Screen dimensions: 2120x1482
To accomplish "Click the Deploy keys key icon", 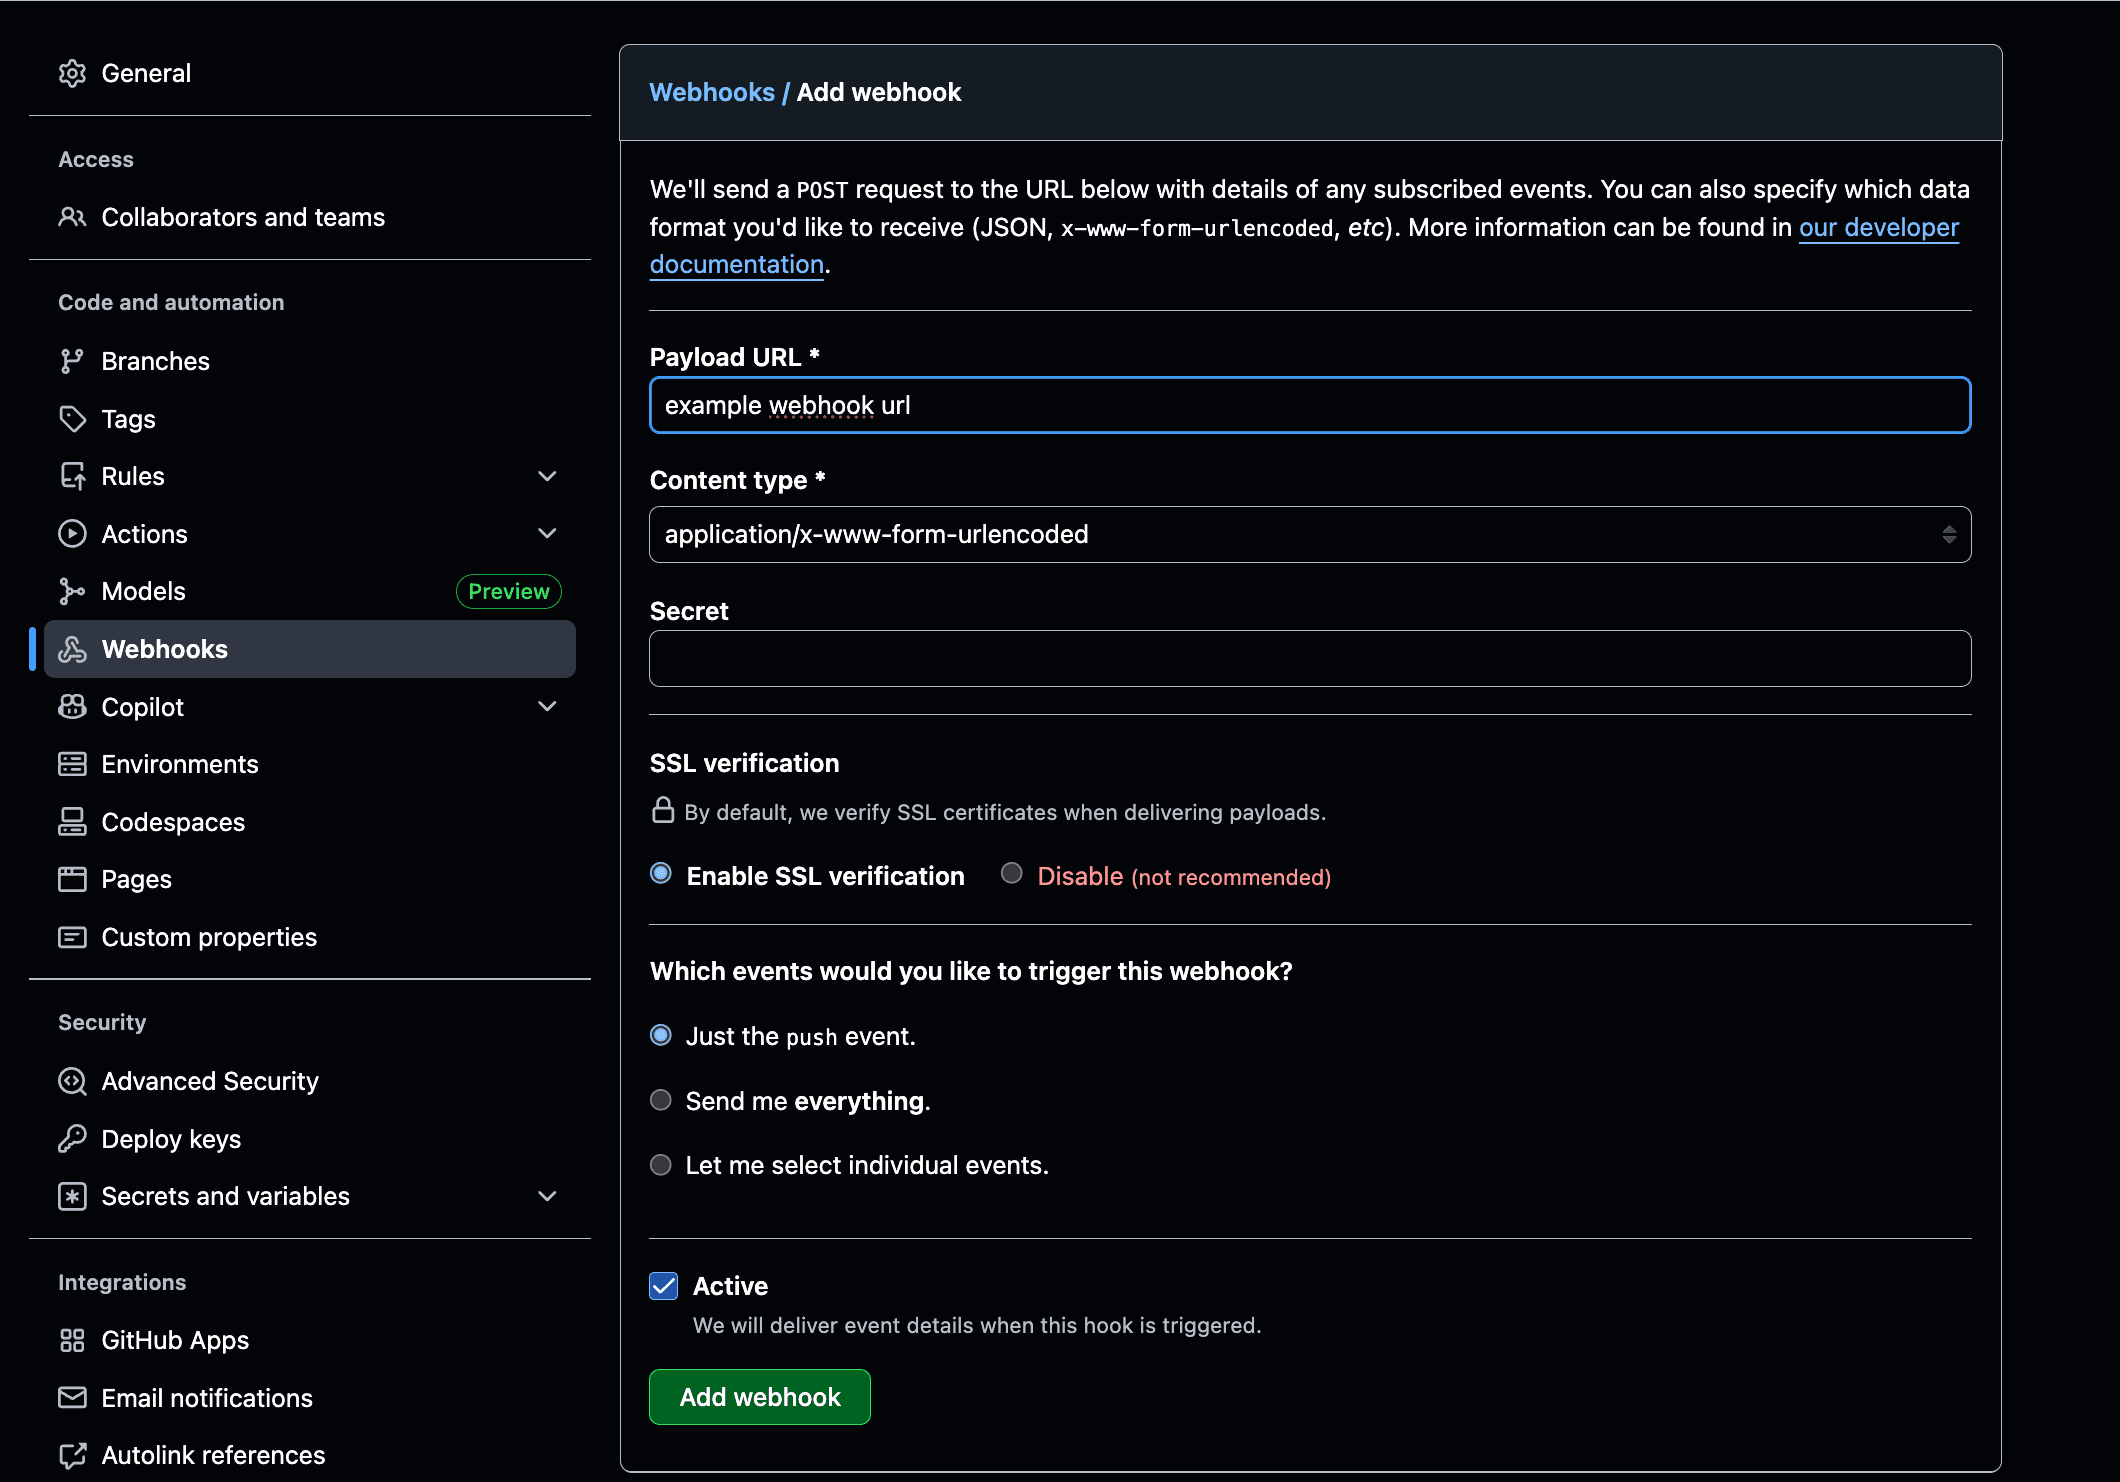I will pos(72,1139).
